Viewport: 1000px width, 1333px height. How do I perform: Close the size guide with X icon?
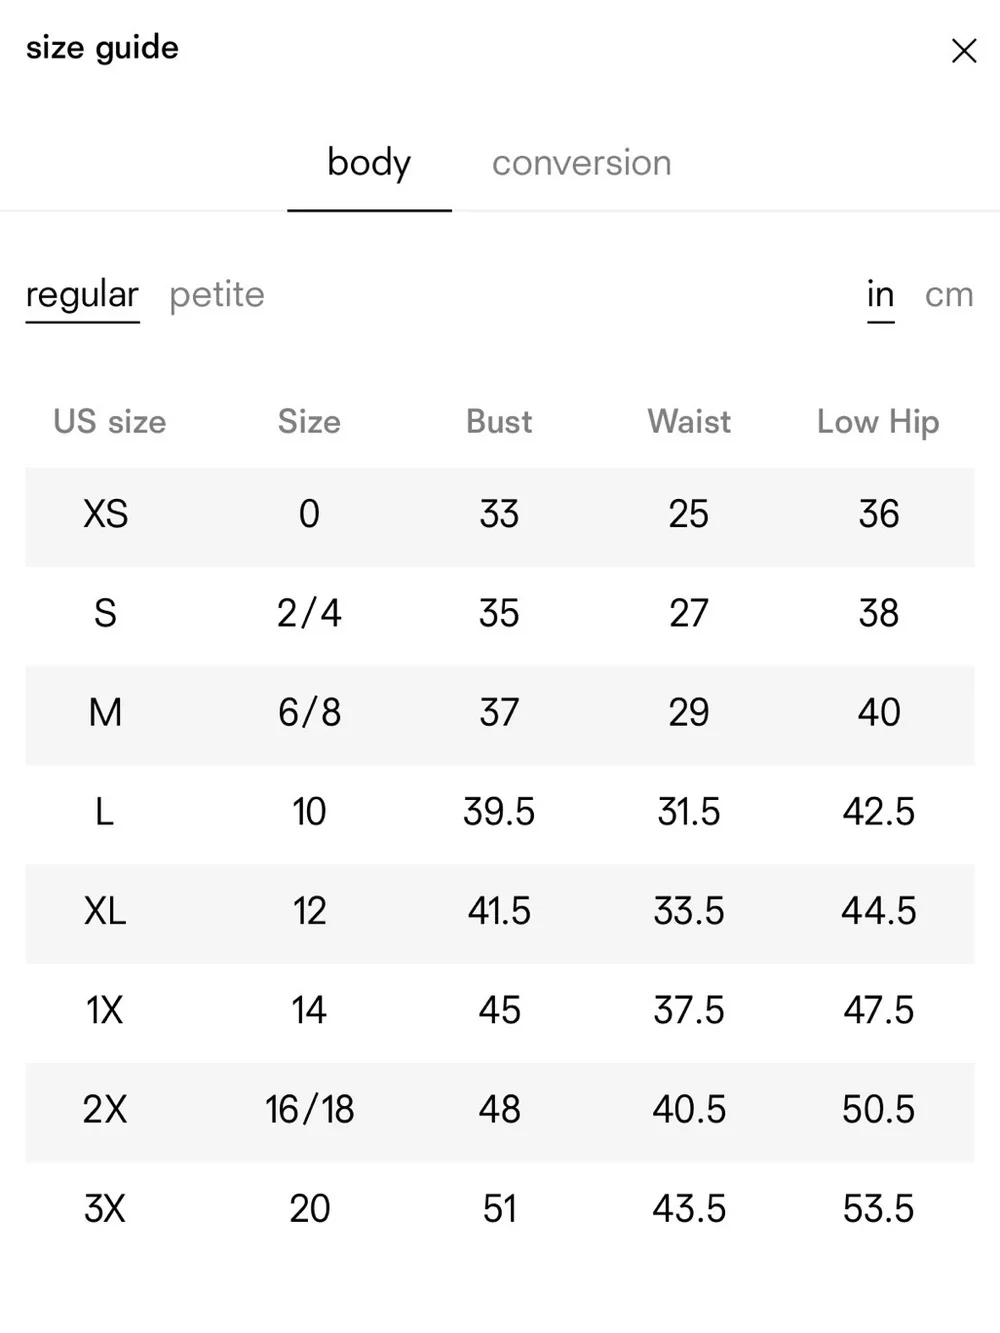[964, 51]
